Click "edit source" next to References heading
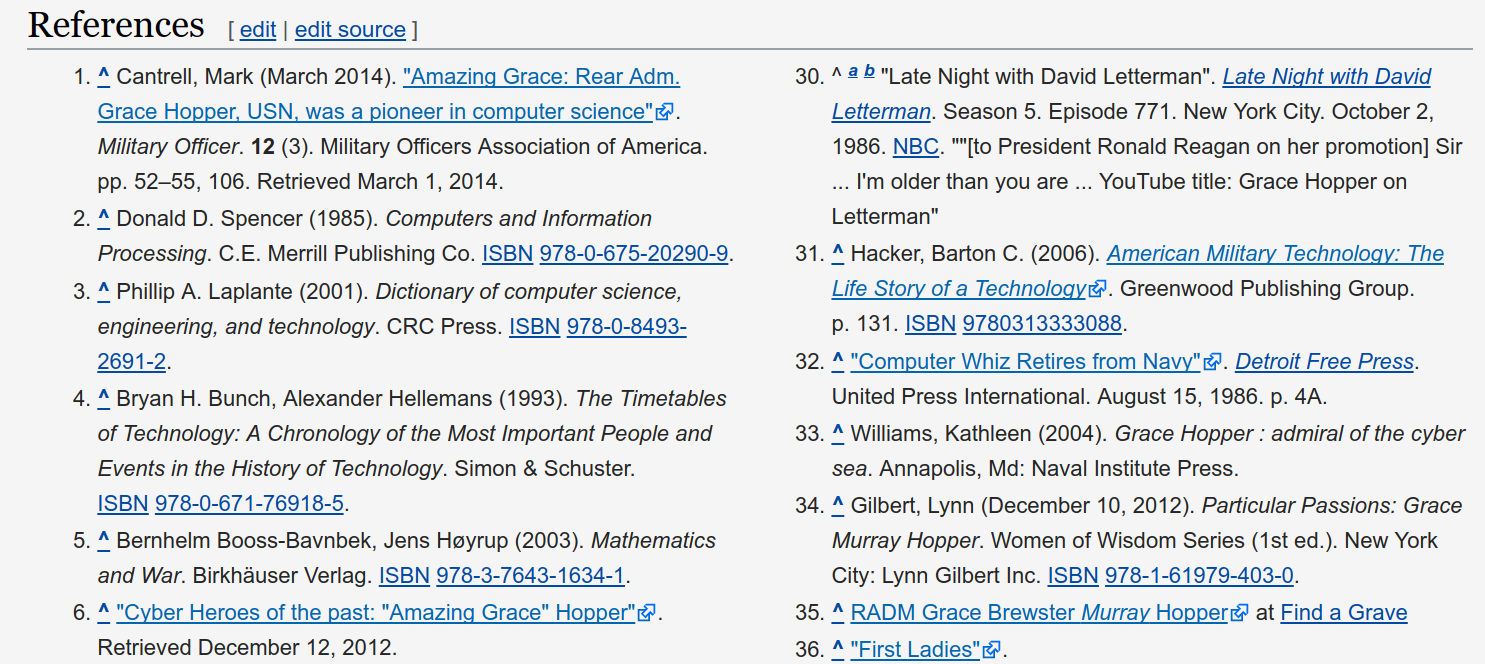Image resolution: width=1485 pixels, height=664 pixels. [x=350, y=30]
